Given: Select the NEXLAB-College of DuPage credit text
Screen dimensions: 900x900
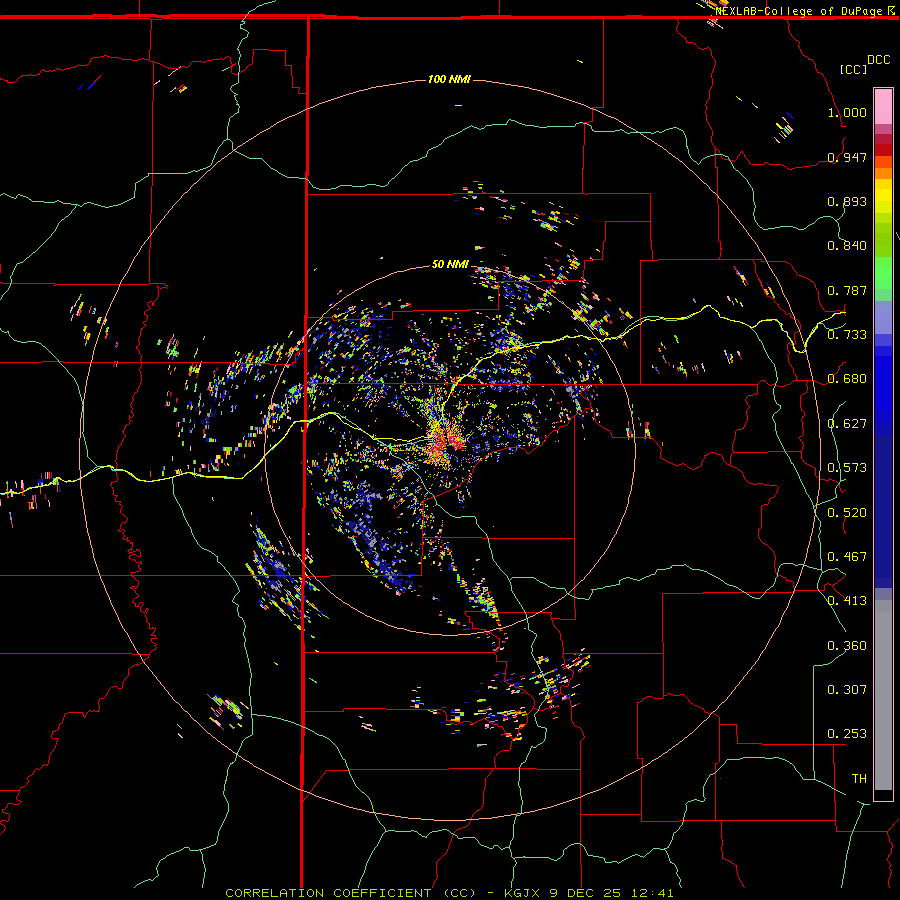Looking at the screenshot, I should tap(798, 11).
